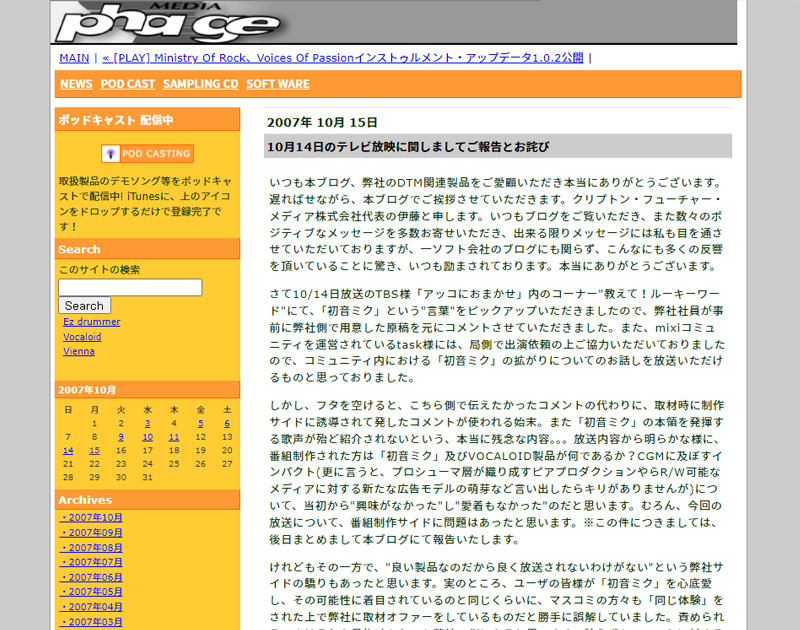Open calendar date 6
This screenshot has height=630, width=800.
pos(227,423)
